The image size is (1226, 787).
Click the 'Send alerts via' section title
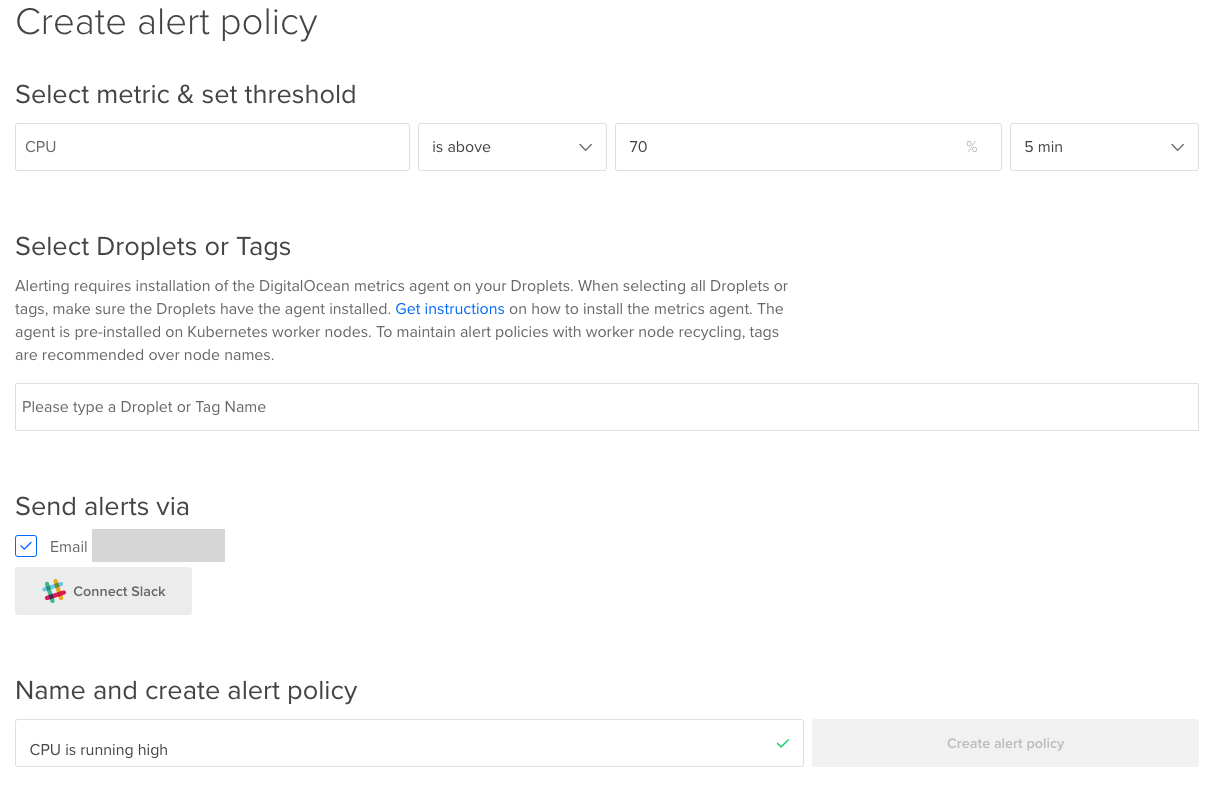(x=102, y=506)
